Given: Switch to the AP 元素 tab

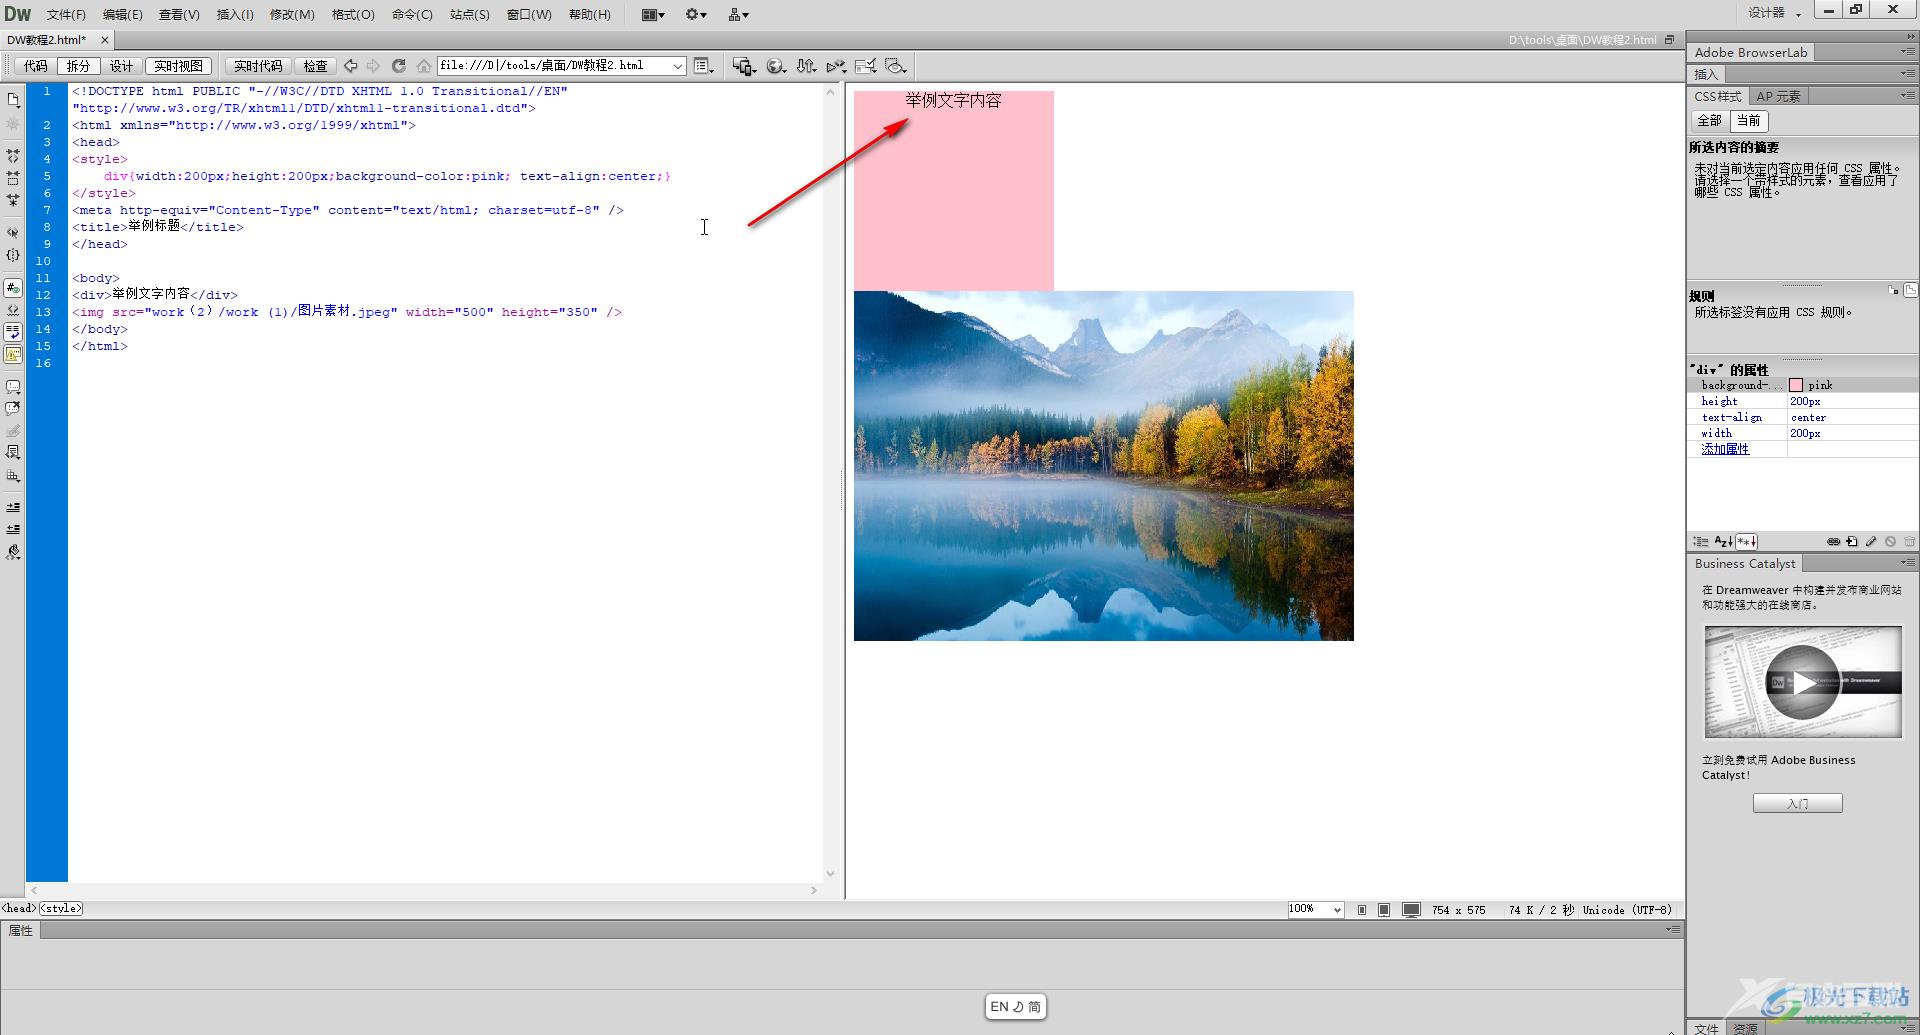Looking at the screenshot, I should (1778, 96).
